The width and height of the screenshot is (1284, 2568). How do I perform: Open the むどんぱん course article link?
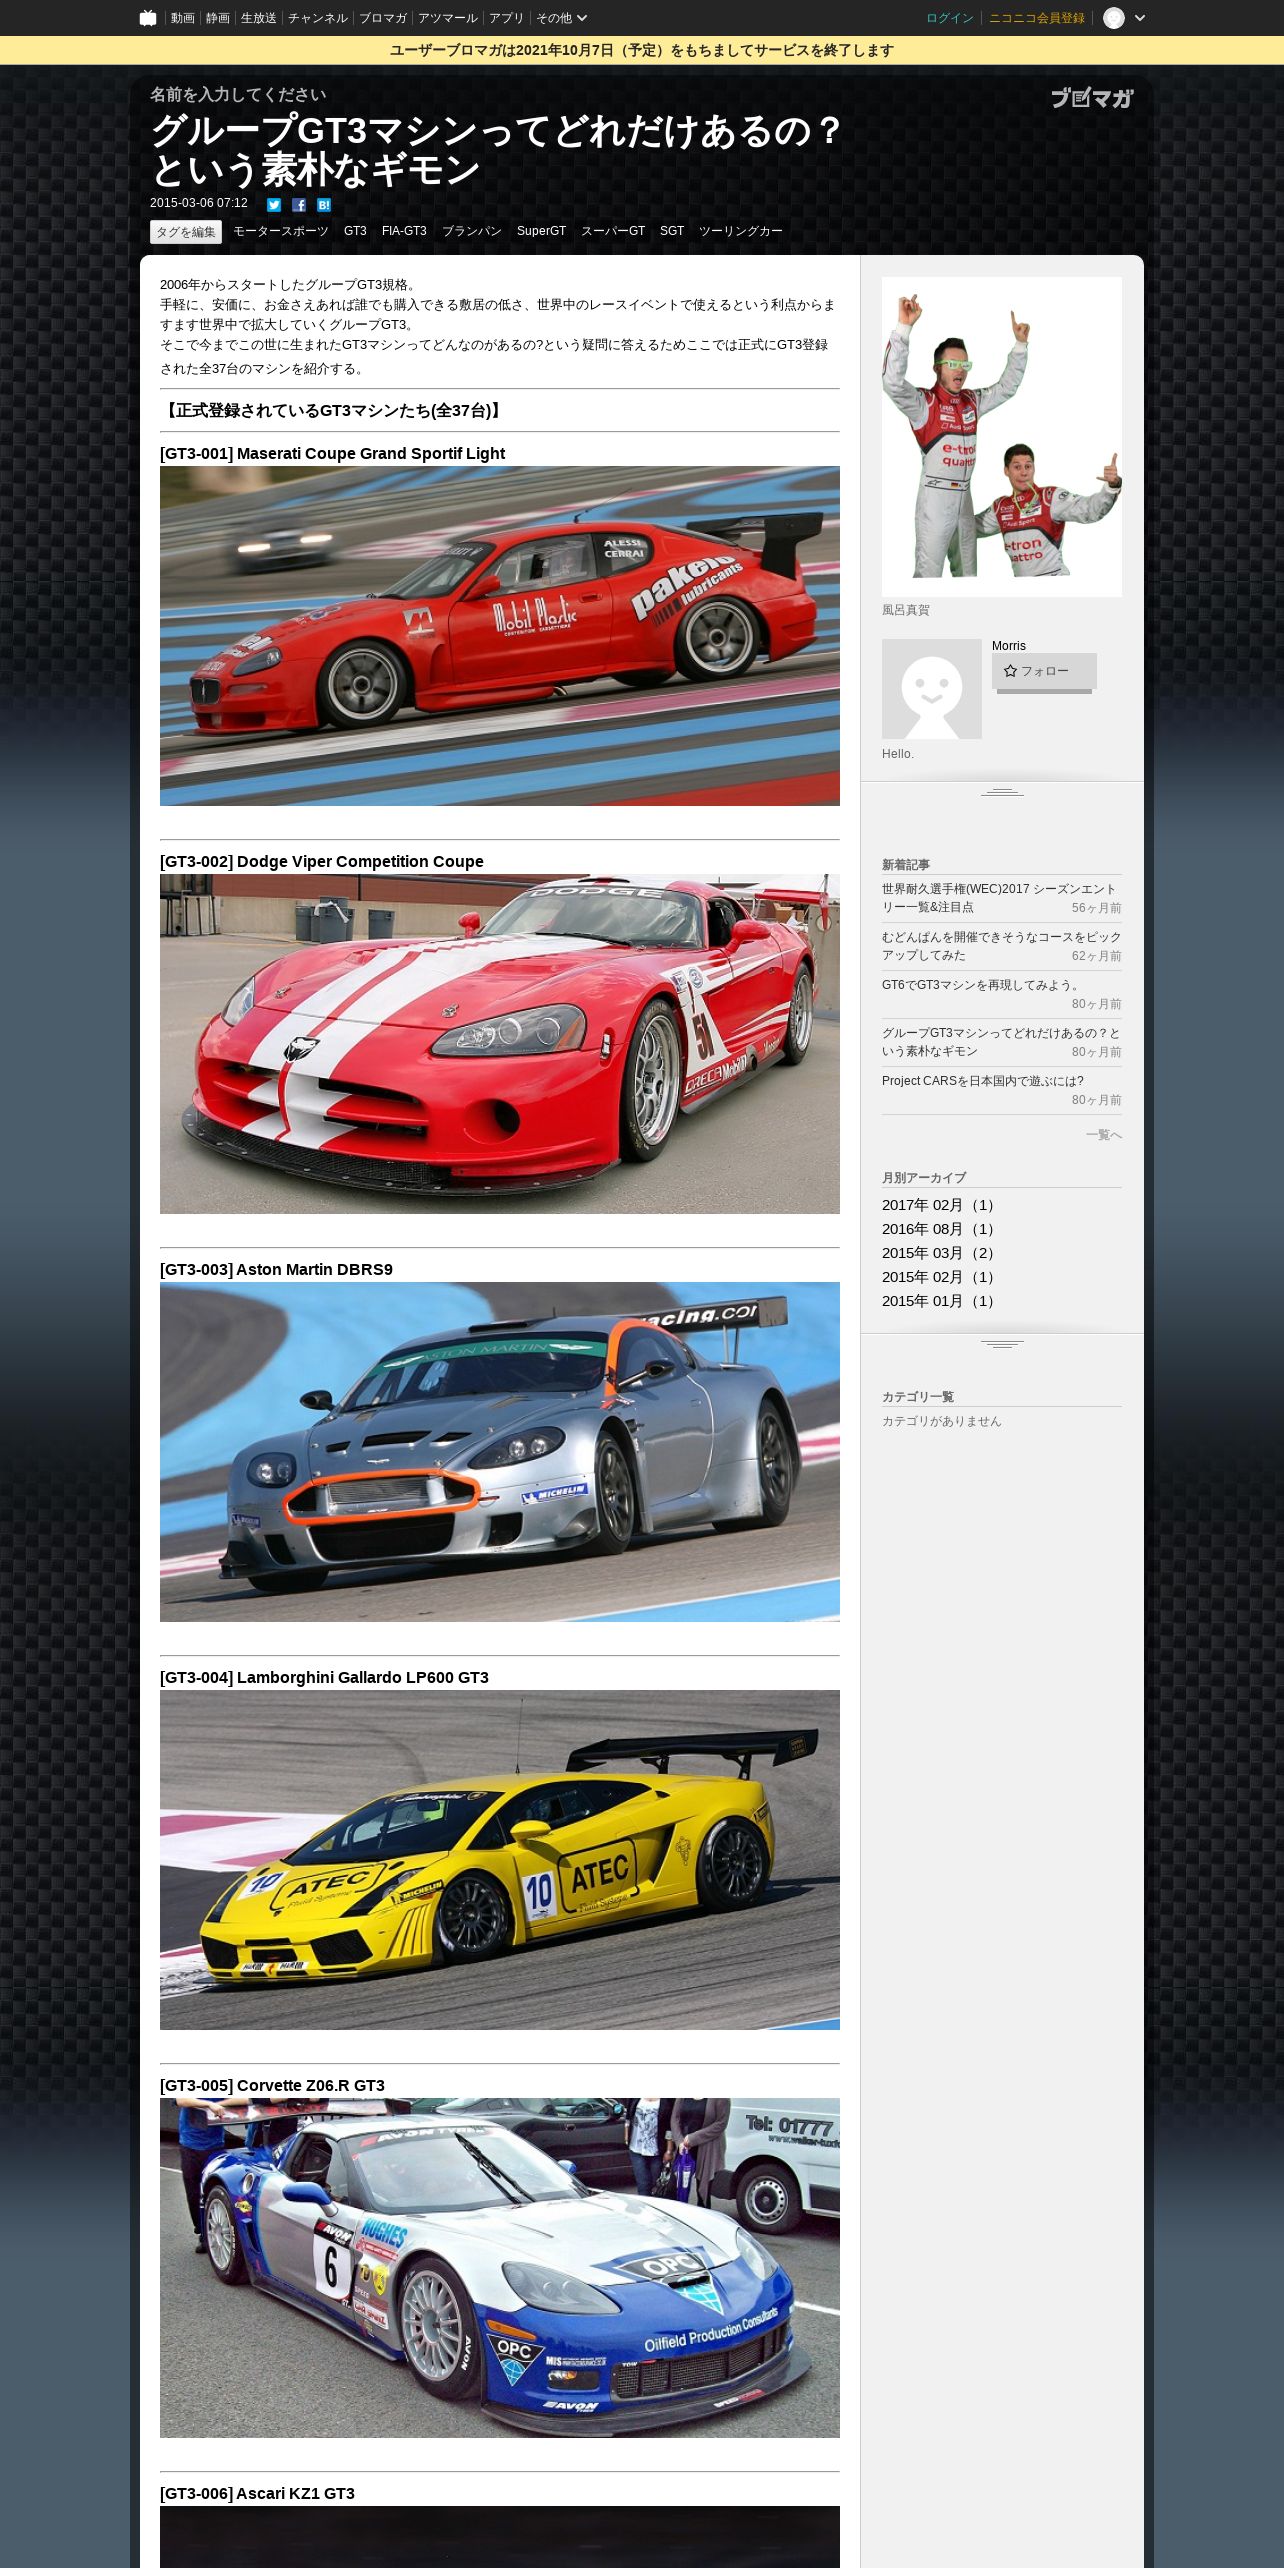pos(1001,946)
